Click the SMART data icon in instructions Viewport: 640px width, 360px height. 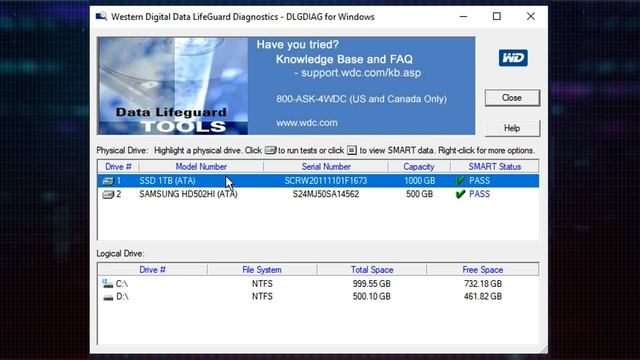click(x=352, y=150)
